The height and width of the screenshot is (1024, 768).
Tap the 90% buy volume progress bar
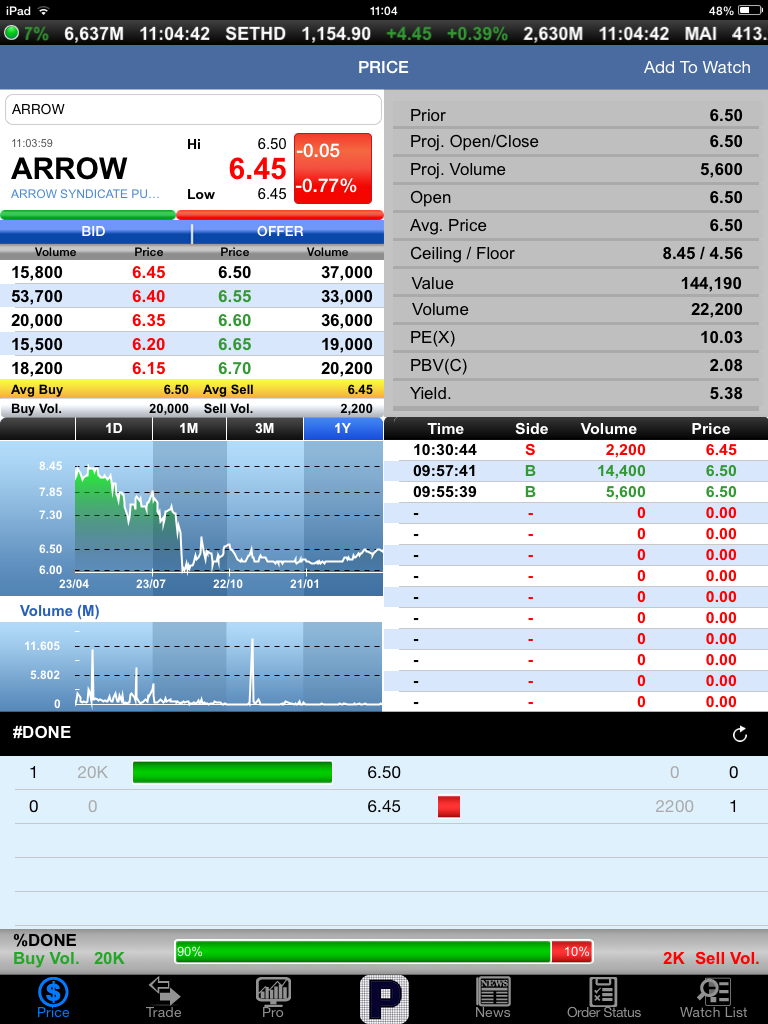tap(362, 952)
